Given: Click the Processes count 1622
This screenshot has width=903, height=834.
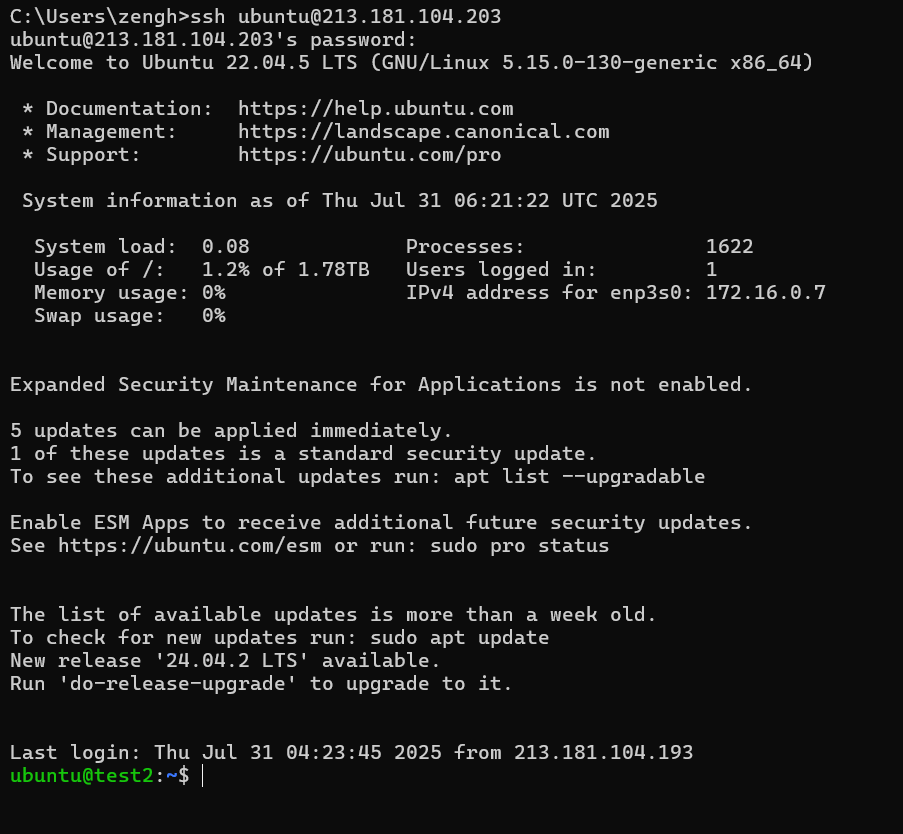Looking at the screenshot, I should (x=729, y=247).
